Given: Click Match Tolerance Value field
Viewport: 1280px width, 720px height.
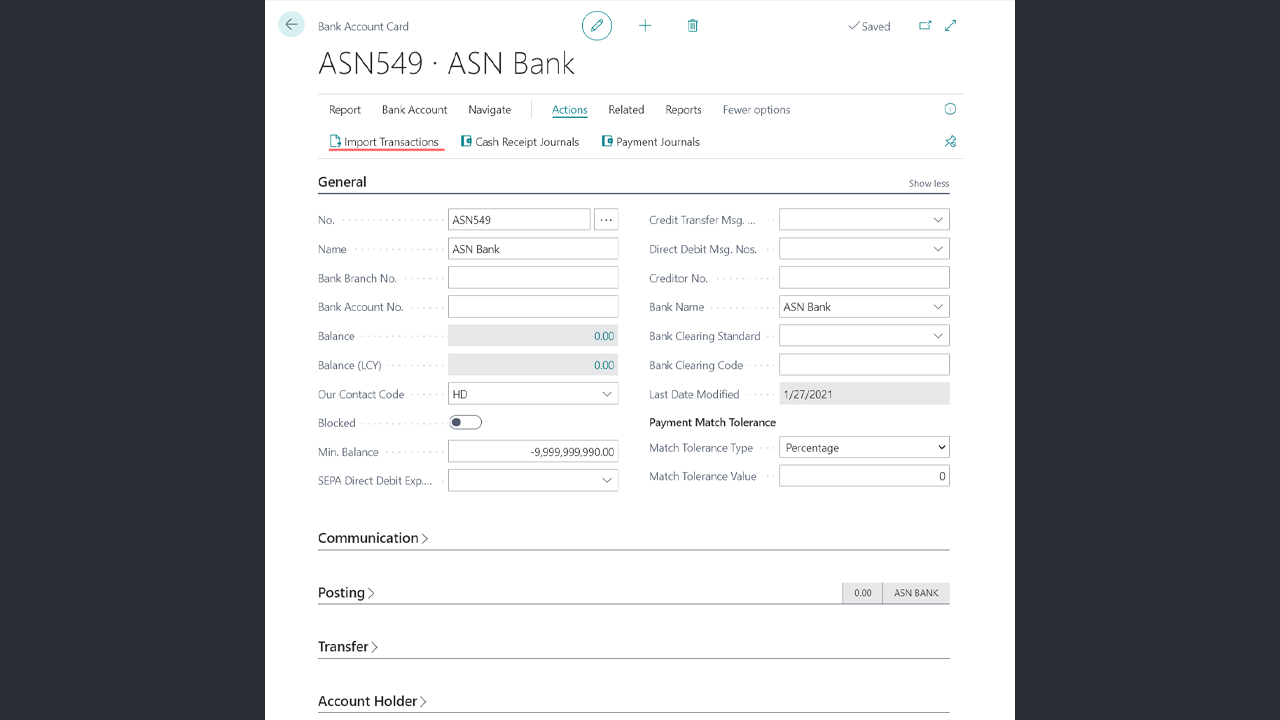Looking at the screenshot, I should [864, 477].
